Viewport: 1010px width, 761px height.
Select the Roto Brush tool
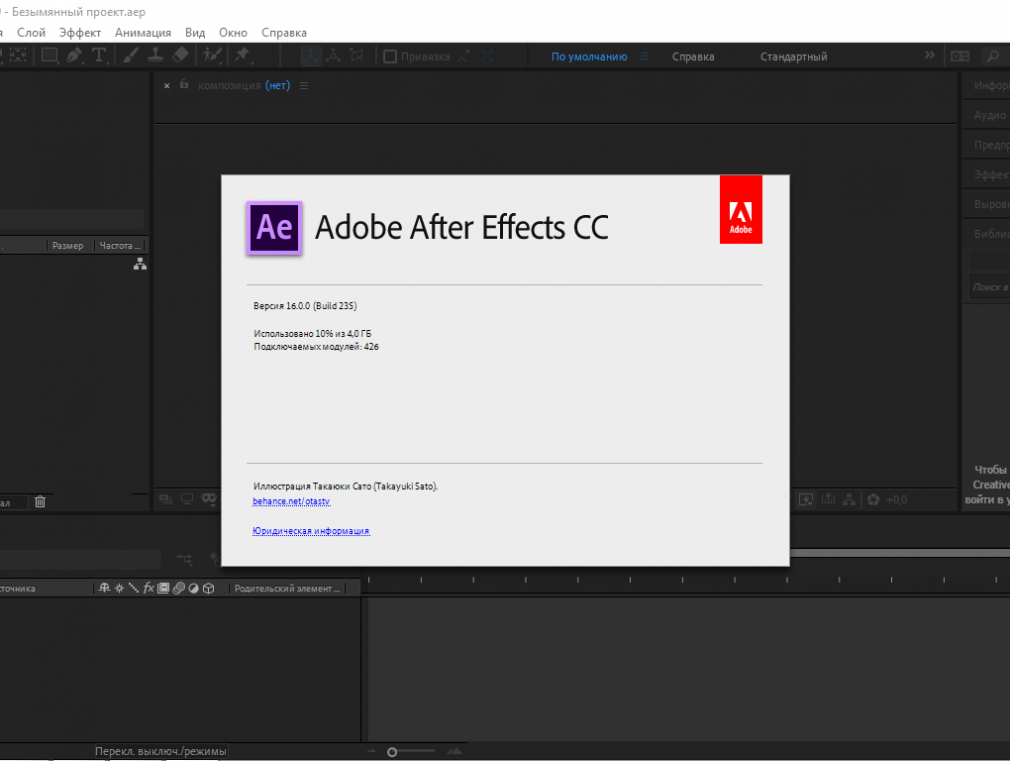coord(212,55)
